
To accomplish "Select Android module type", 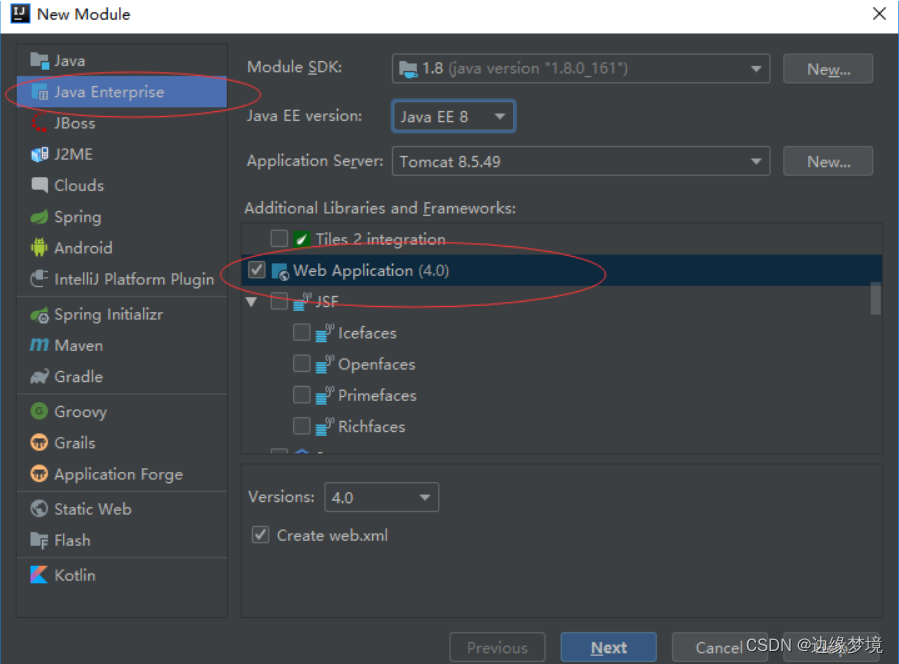I will pos(122,248).
